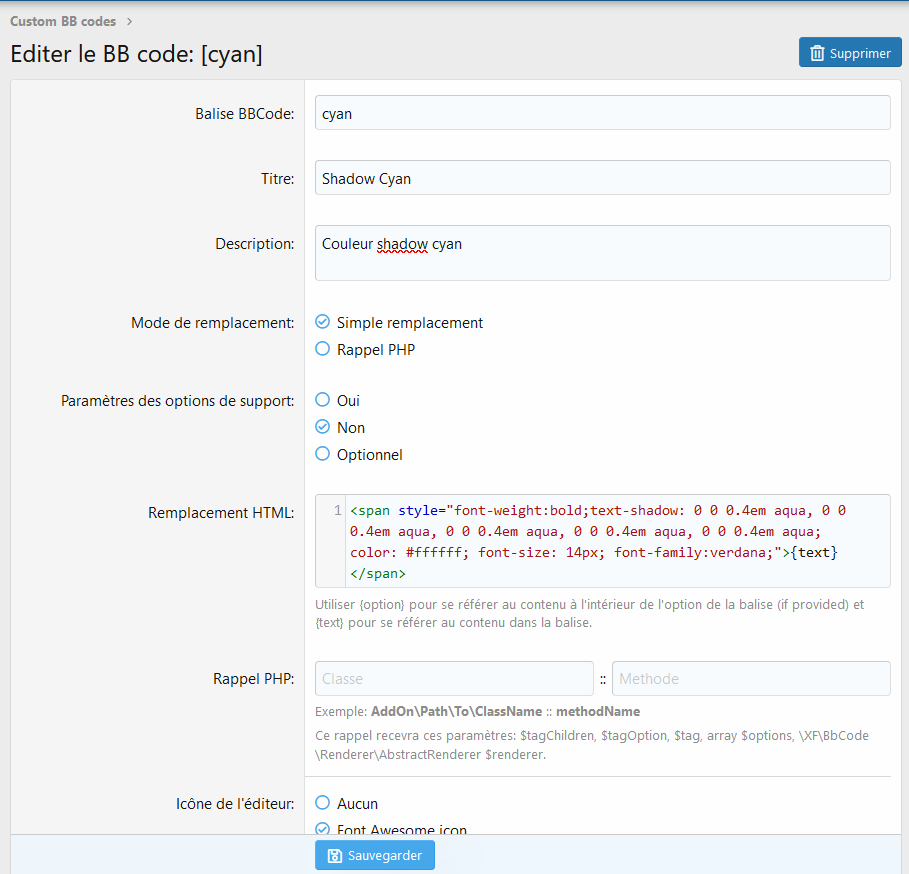Select Oui for support option parameters
Image resolution: width=909 pixels, height=874 pixels.
(322, 400)
